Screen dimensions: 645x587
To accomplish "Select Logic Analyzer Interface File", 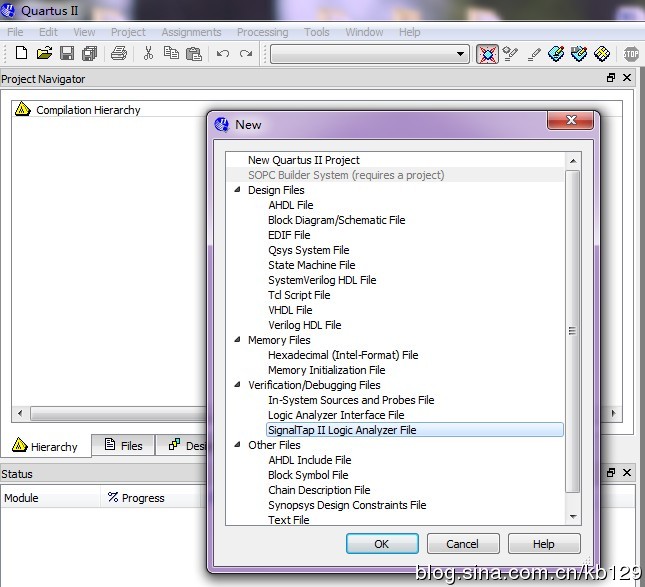I will click(x=336, y=415).
